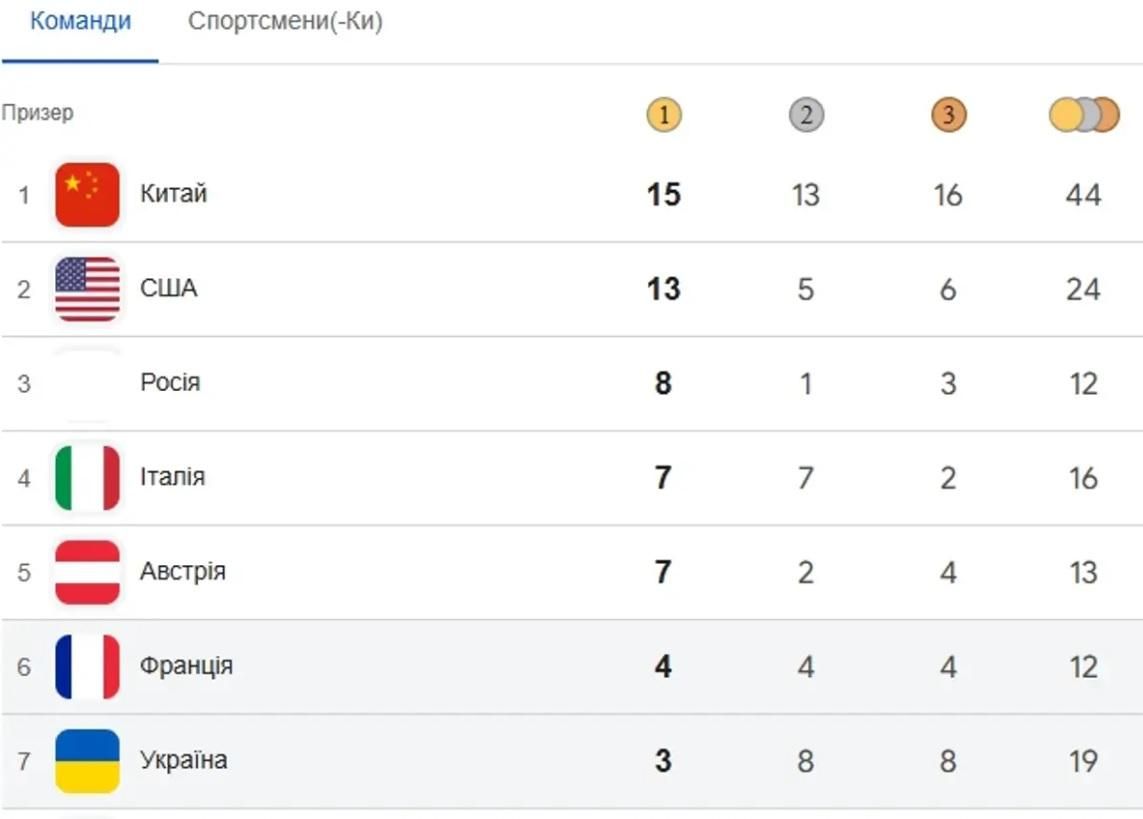The height and width of the screenshot is (819, 1143).
Task: Select the Україна team name
Action: [183, 760]
